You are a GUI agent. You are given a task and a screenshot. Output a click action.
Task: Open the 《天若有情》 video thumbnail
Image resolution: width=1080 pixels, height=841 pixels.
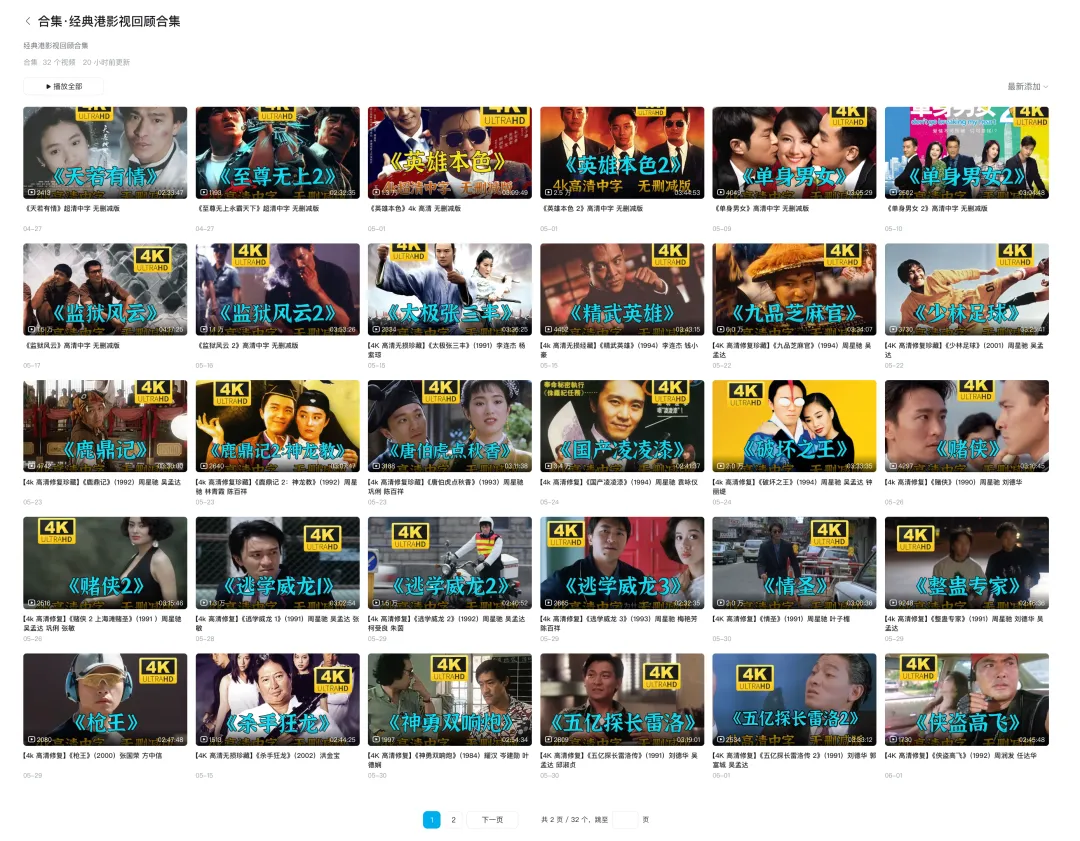coord(105,153)
